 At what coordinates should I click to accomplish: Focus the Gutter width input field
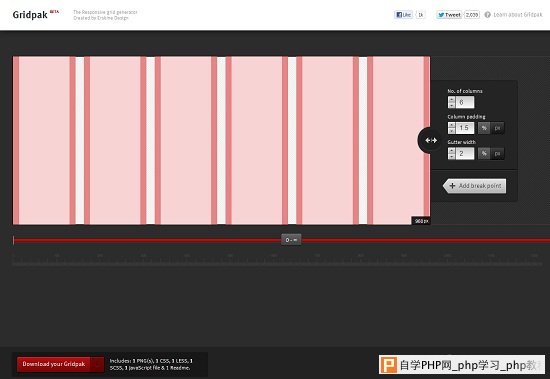465,153
